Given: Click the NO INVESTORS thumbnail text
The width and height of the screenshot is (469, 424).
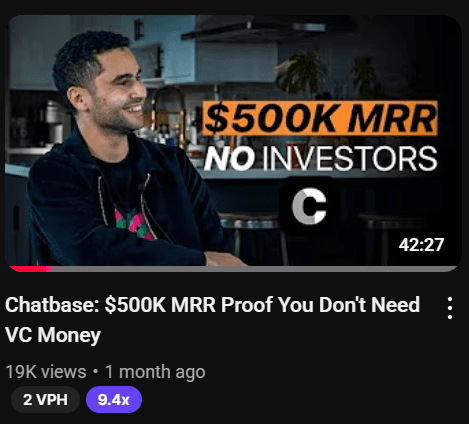Looking at the screenshot, I should [320, 159].
